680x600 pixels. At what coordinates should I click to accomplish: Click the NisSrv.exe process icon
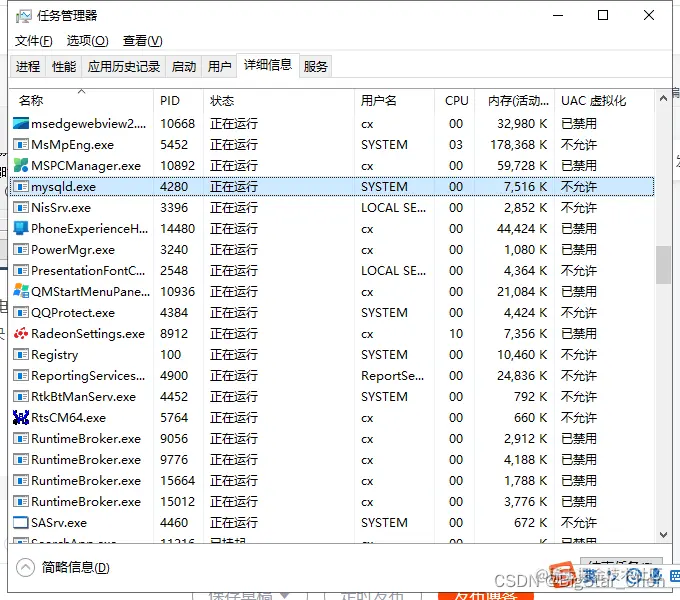pos(21,207)
